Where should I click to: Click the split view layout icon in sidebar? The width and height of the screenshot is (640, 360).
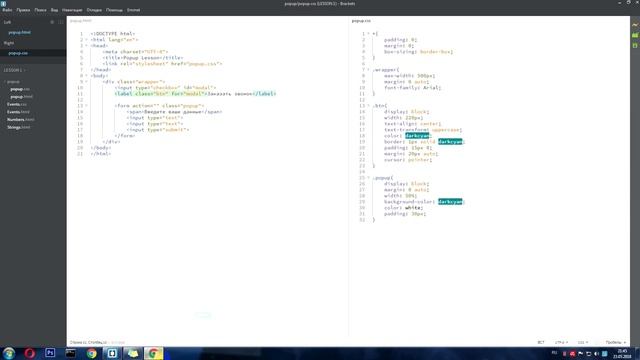(61, 22)
